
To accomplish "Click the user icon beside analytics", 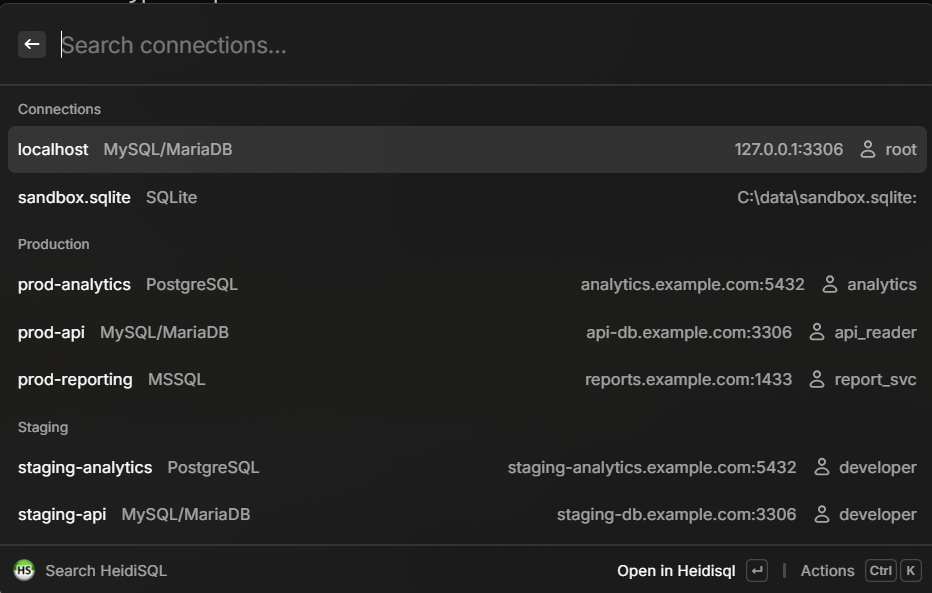I will point(830,285).
